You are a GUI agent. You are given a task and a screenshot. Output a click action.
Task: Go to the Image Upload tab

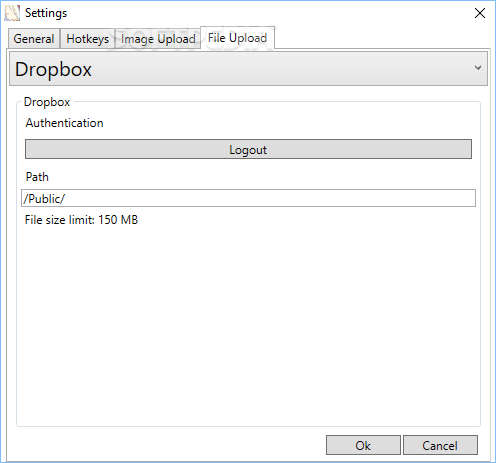point(158,39)
